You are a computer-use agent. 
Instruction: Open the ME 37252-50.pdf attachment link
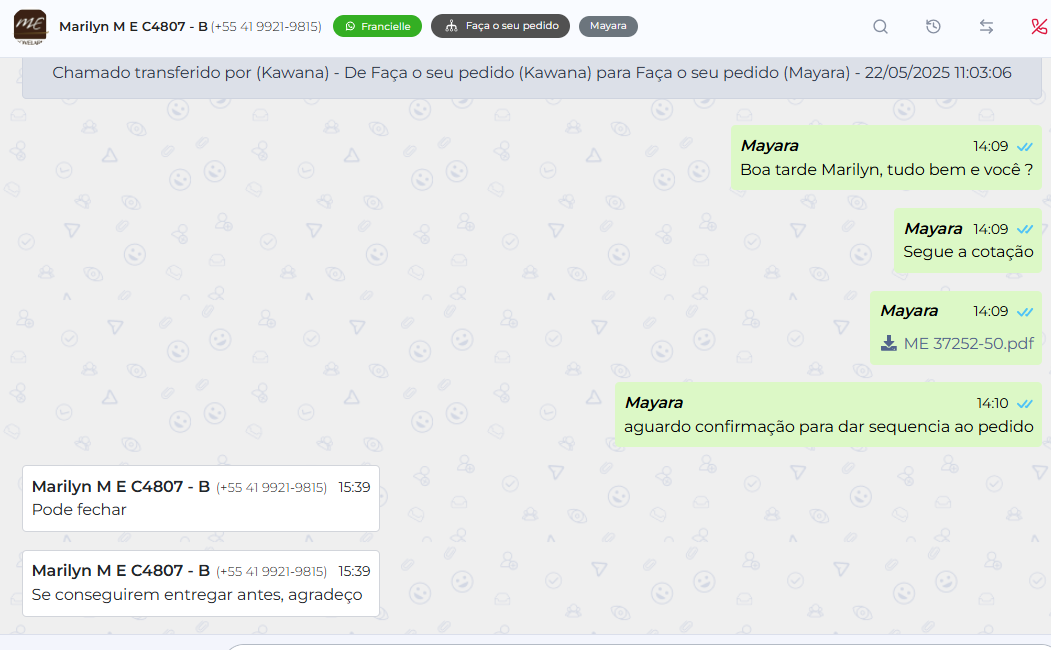point(968,344)
